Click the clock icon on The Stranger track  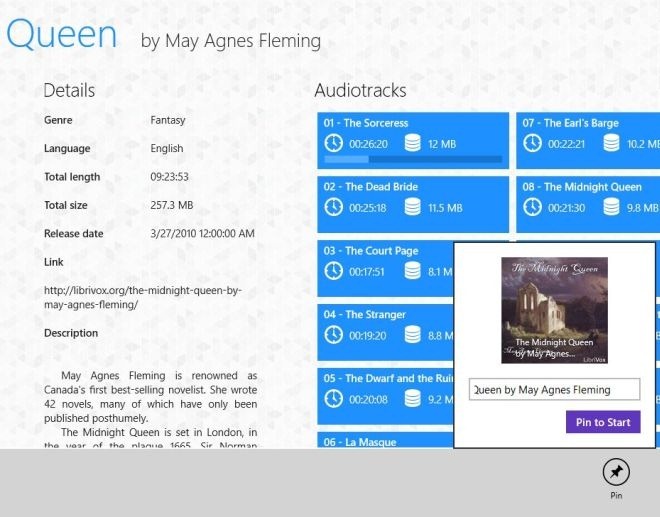(333, 335)
